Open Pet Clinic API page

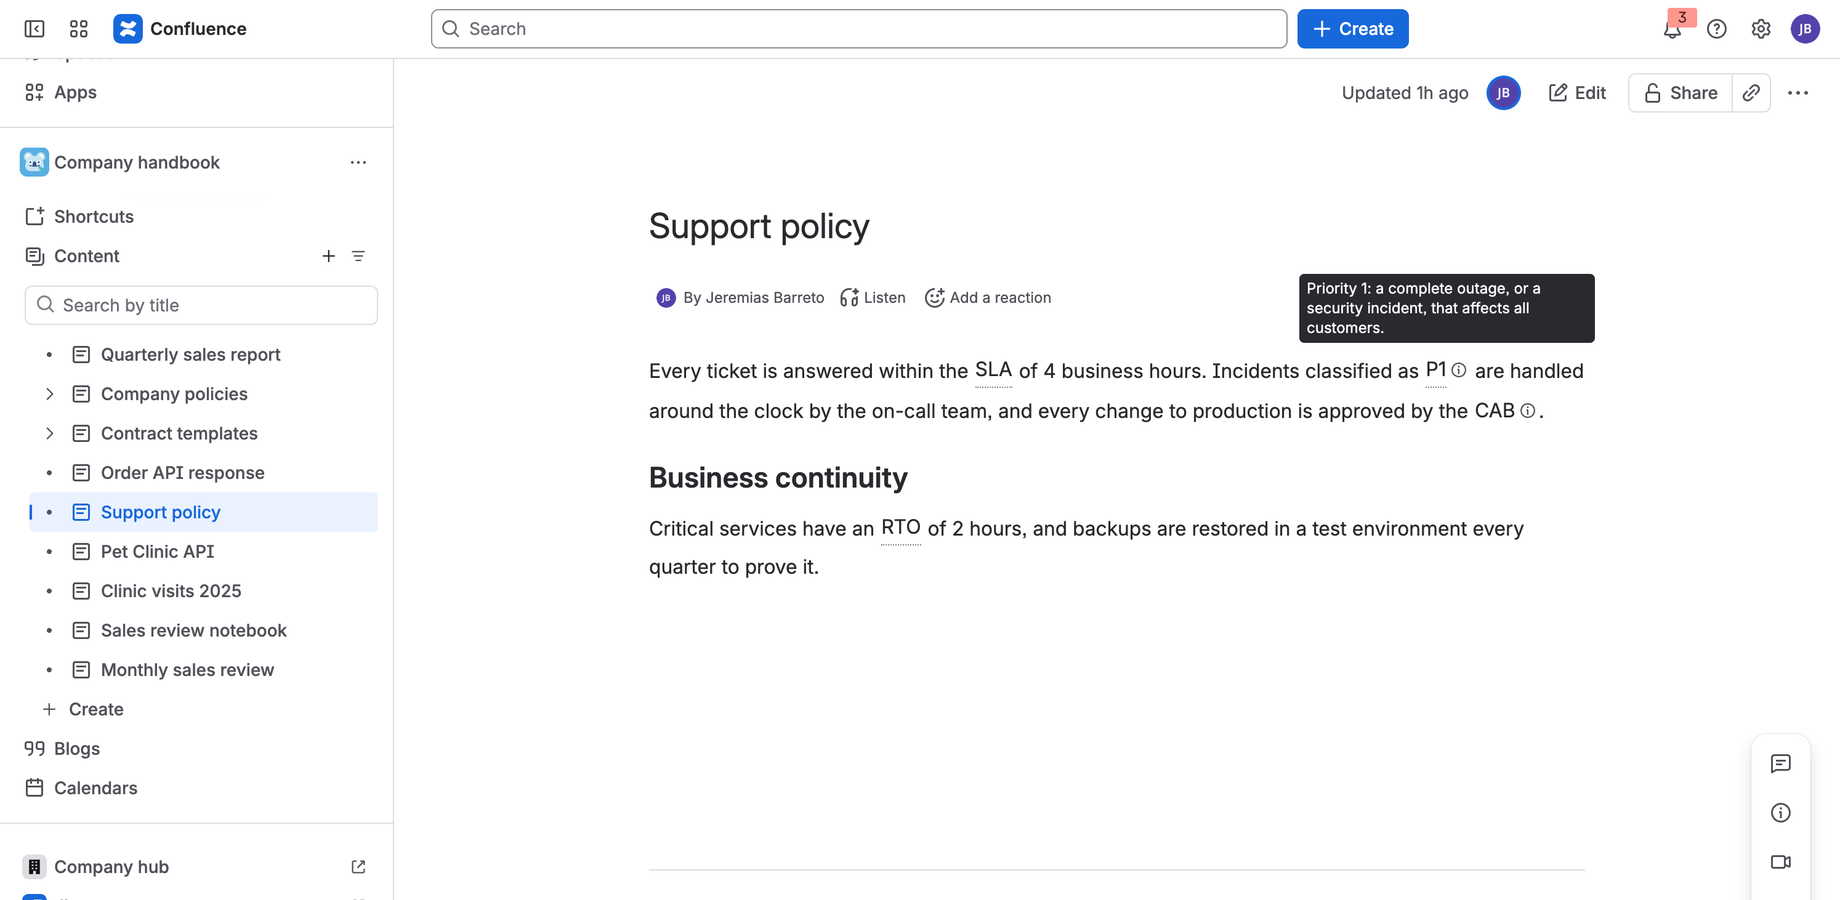click(x=157, y=552)
